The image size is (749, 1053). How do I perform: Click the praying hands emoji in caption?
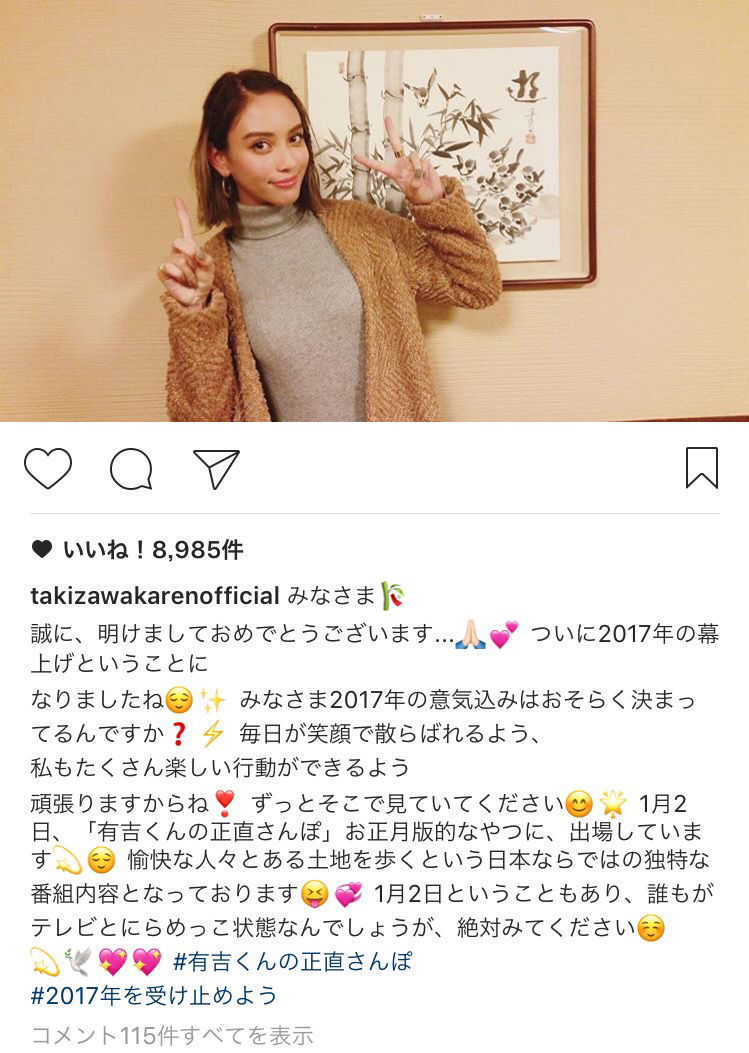(471, 634)
